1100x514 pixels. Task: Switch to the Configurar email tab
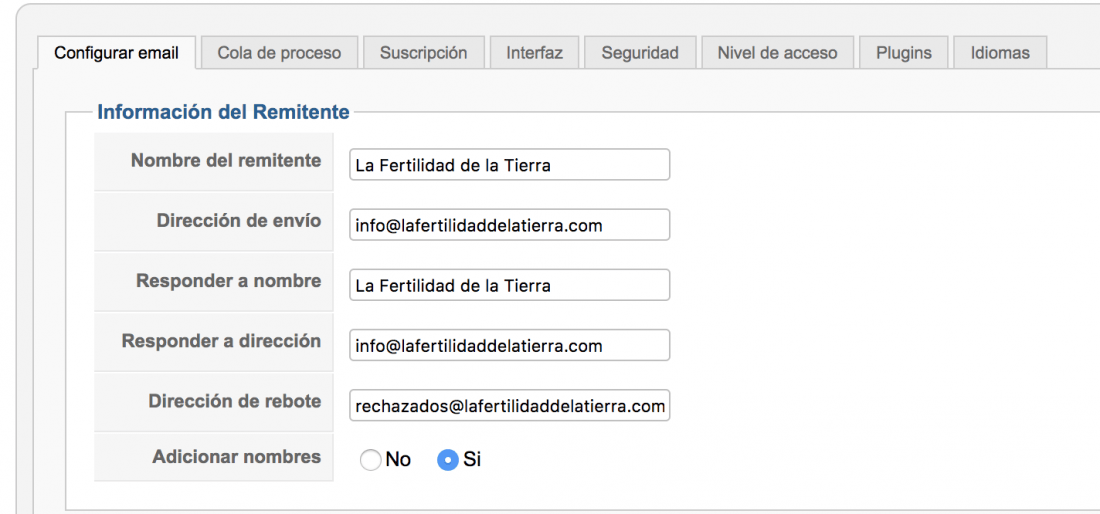tap(116, 53)
